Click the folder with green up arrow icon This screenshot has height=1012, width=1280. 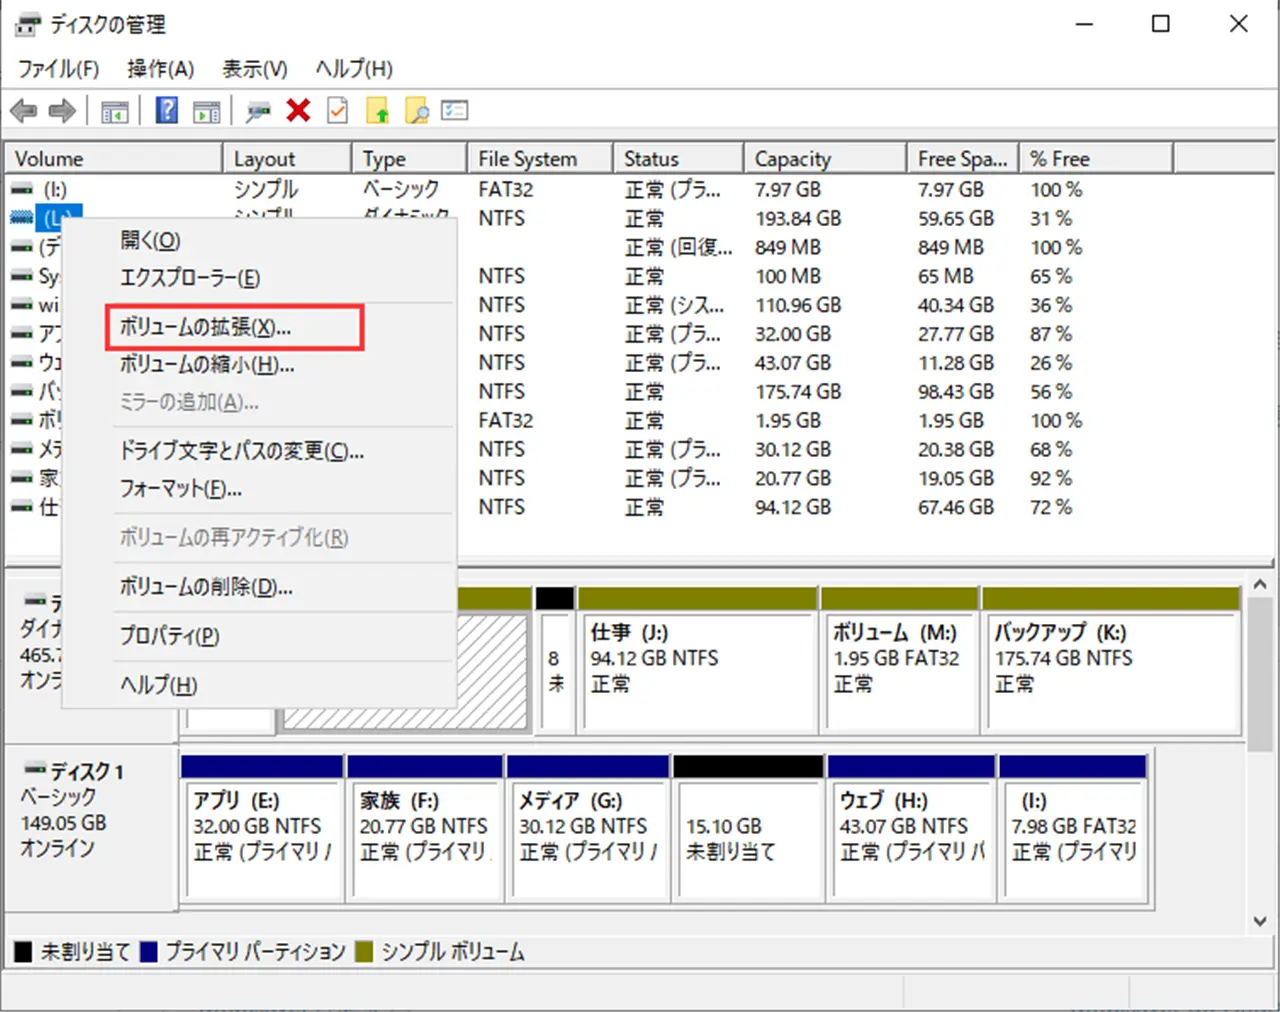(x=378, y=111)
